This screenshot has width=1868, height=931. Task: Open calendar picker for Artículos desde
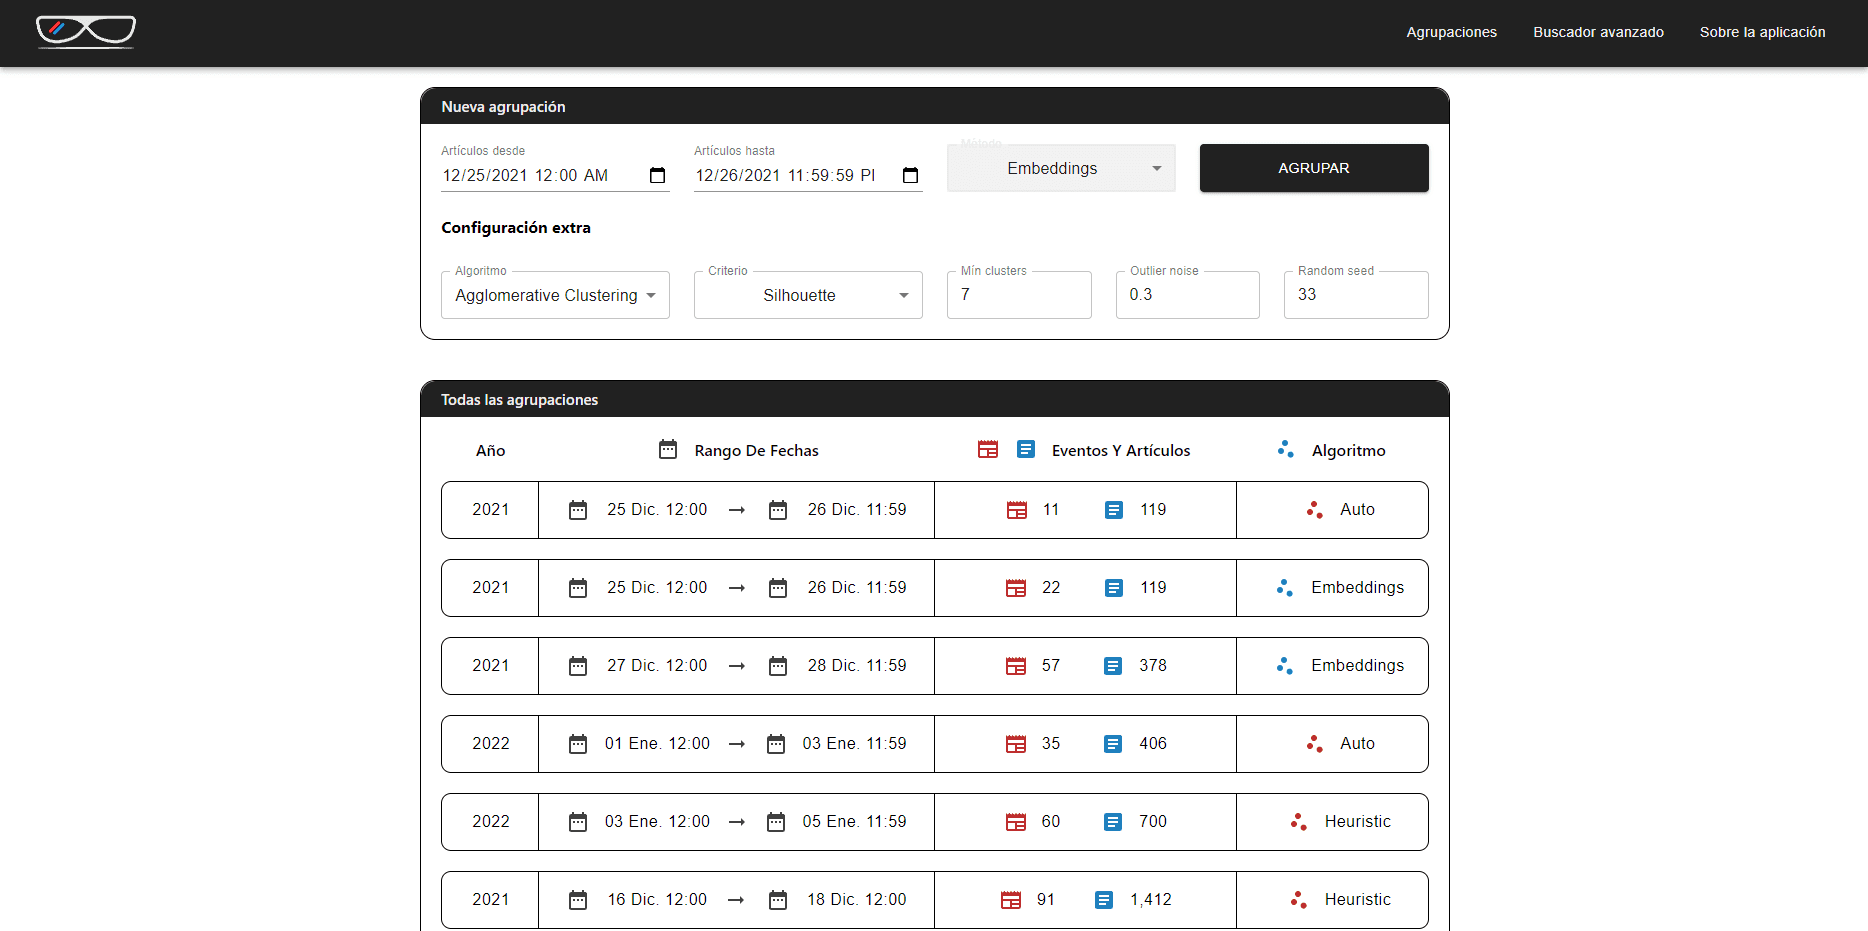point(657,176)
